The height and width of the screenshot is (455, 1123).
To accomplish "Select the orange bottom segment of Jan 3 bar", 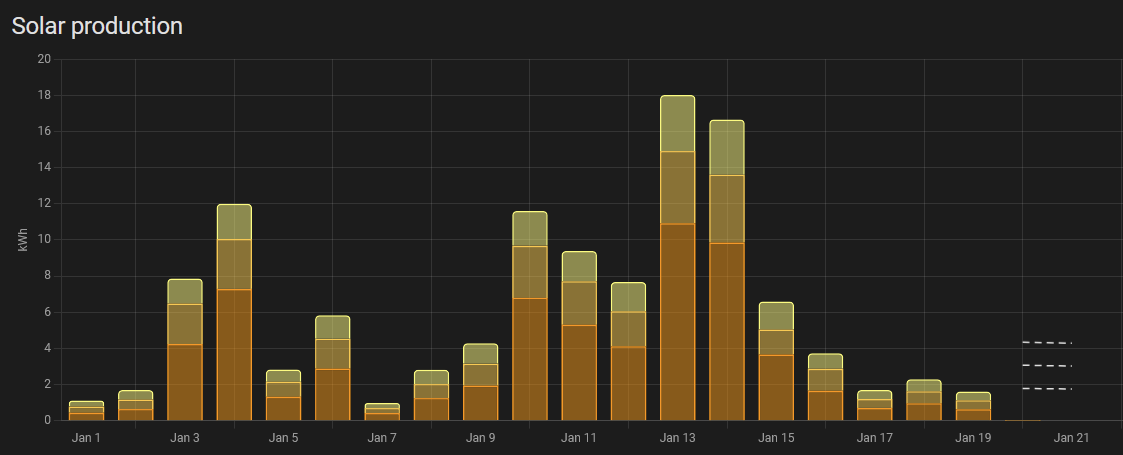I will click(x=185, y=383).
